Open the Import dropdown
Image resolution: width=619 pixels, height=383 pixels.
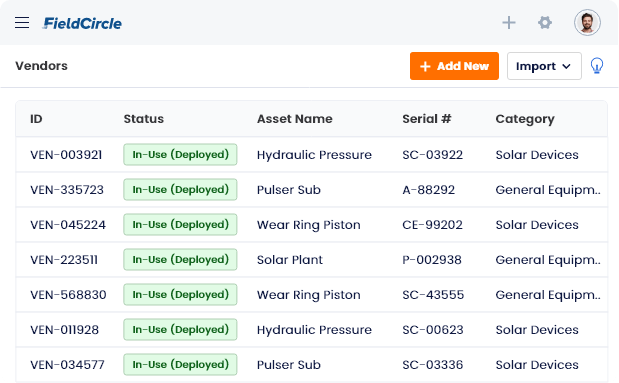pos(544,66)
